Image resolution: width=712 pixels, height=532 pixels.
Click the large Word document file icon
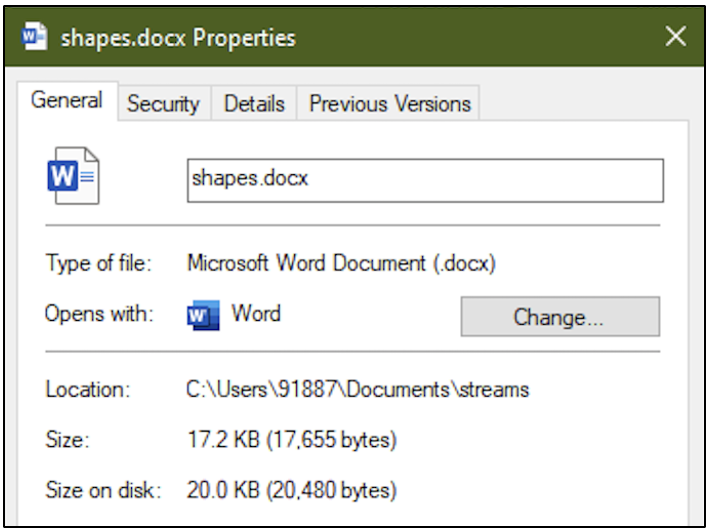click(73, 176)
